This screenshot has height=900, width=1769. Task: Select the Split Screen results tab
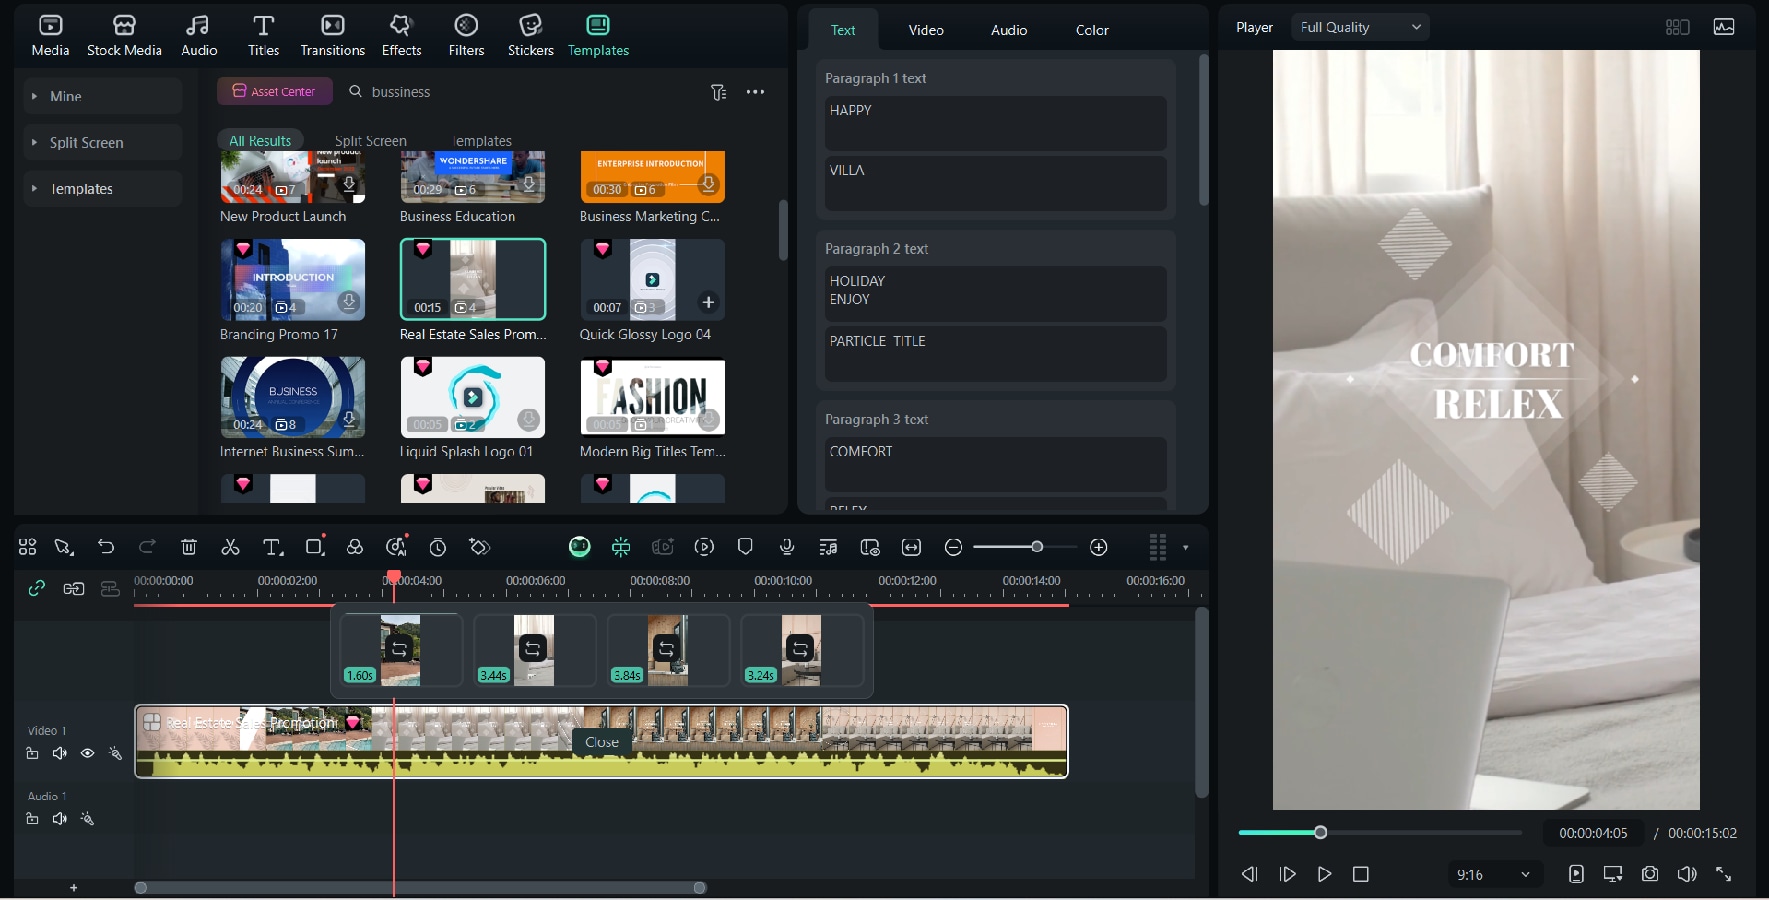click(x=370, y=141)
